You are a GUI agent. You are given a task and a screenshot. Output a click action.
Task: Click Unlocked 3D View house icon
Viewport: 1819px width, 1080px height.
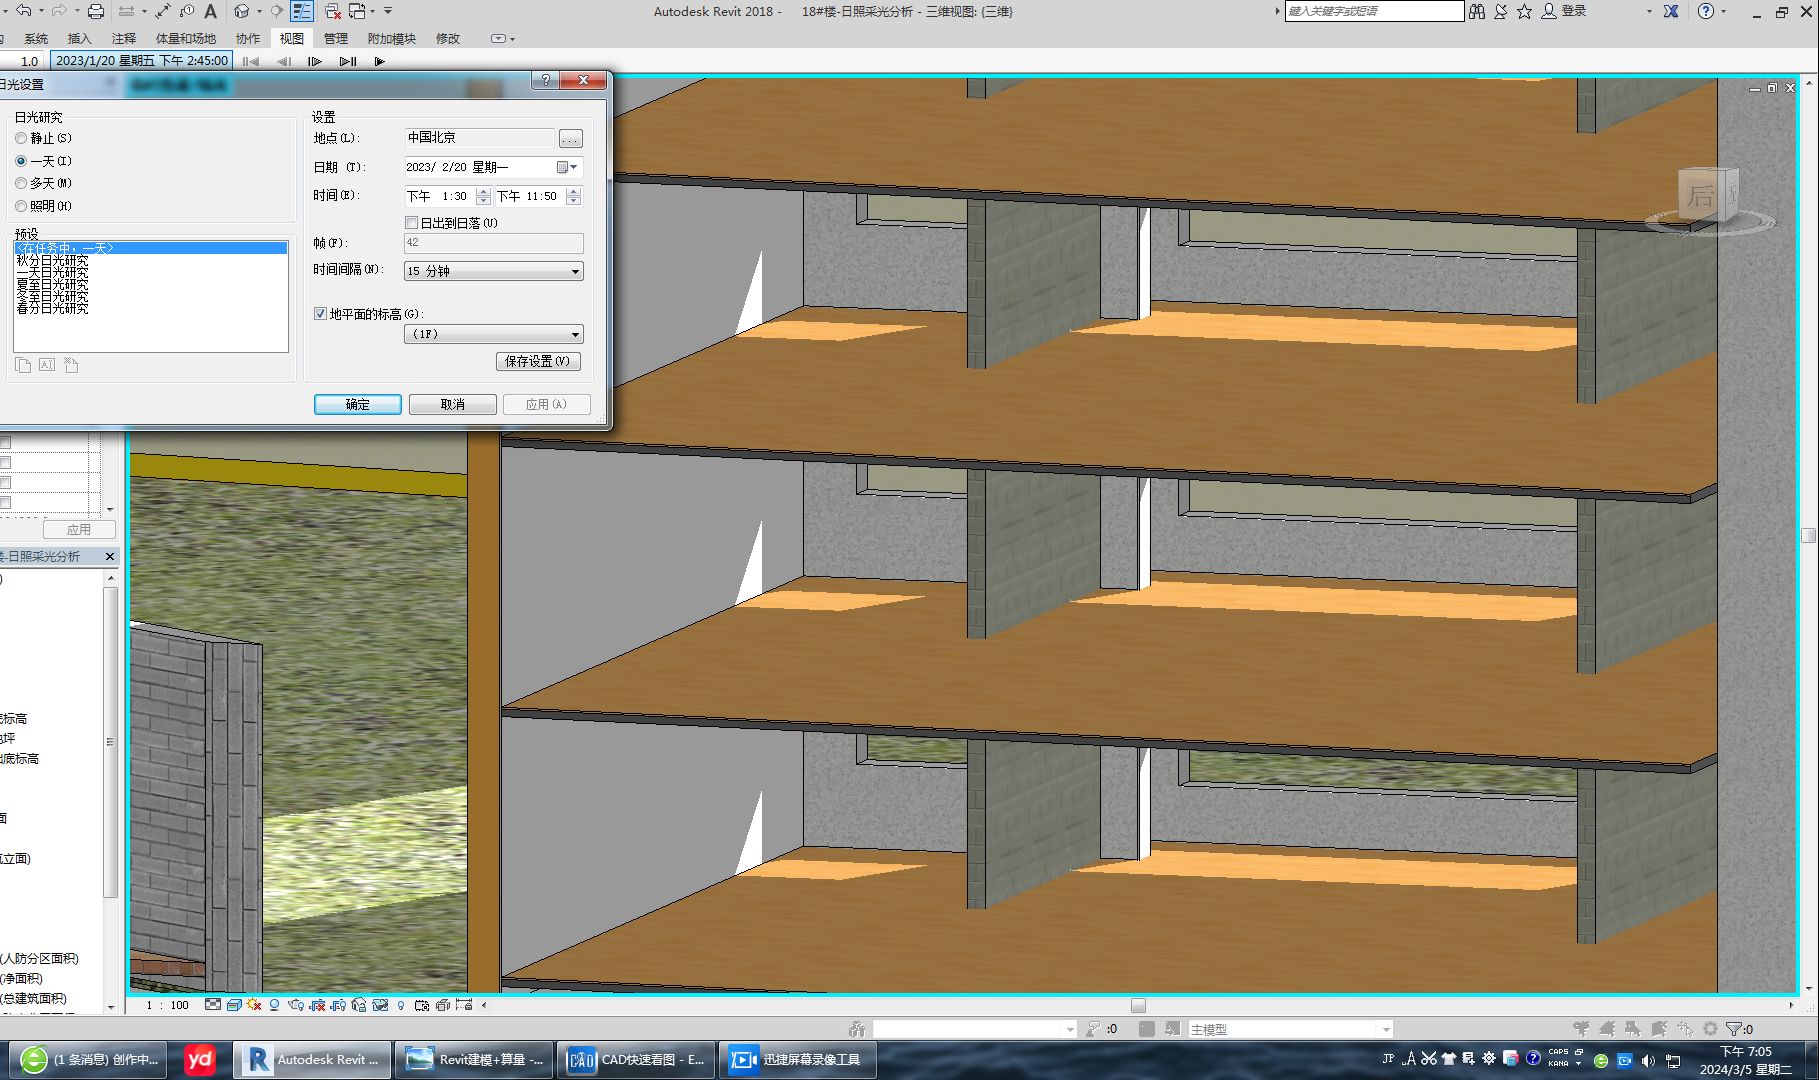tap(359, 1005)
